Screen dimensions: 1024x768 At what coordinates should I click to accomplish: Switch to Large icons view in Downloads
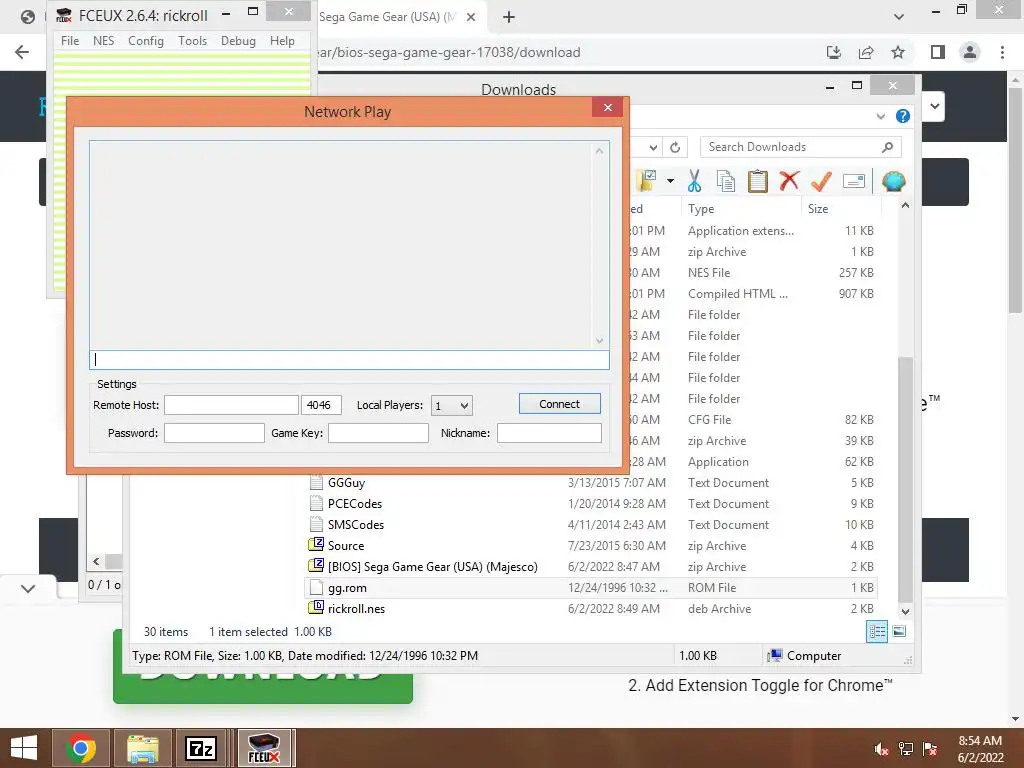click(899, 631)
